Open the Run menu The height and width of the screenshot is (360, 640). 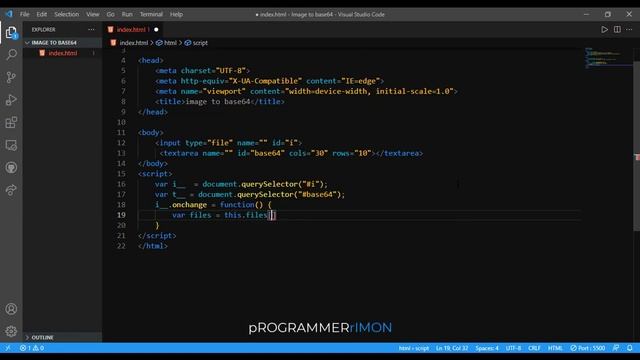pos(127,14)
